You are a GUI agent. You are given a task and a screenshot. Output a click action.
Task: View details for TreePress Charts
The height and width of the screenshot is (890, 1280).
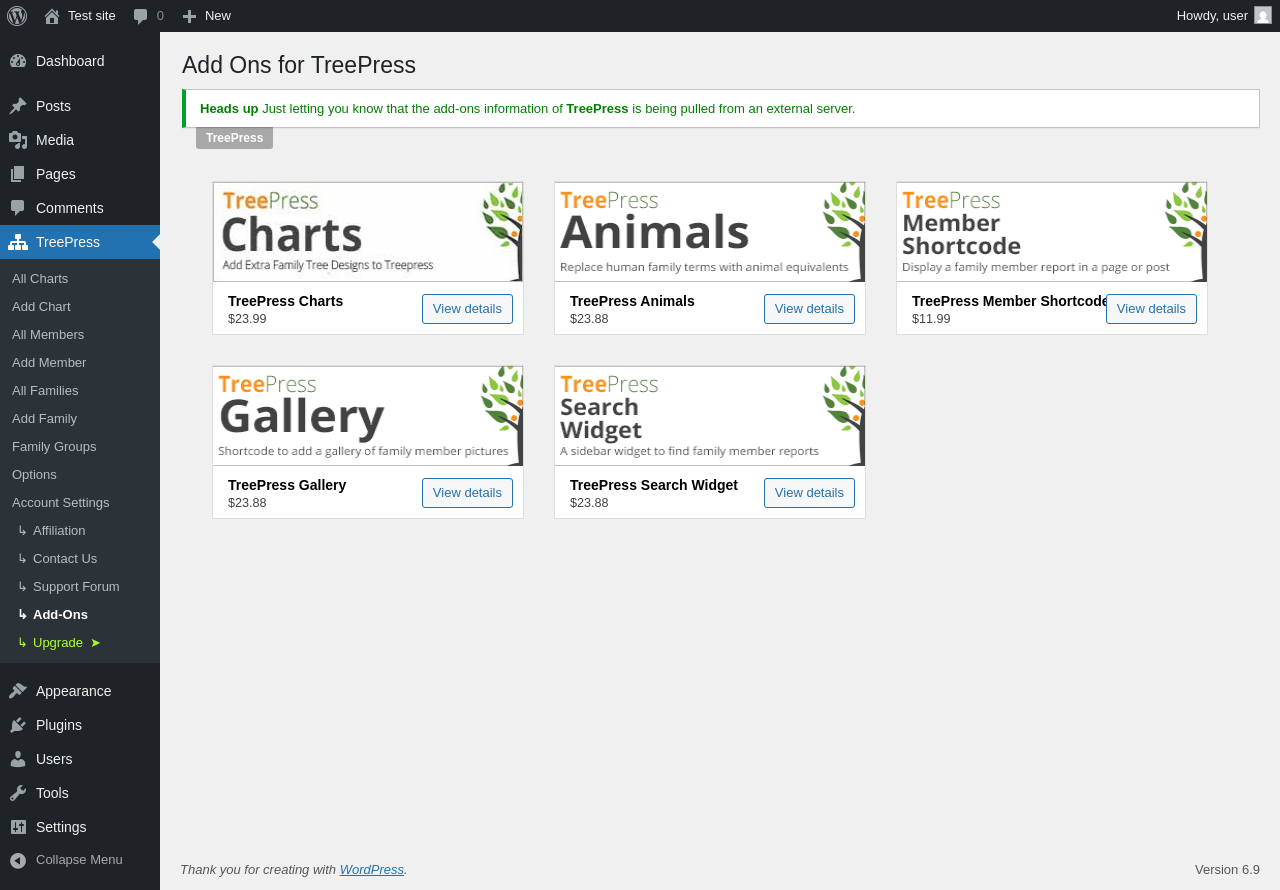pos(467,309)
